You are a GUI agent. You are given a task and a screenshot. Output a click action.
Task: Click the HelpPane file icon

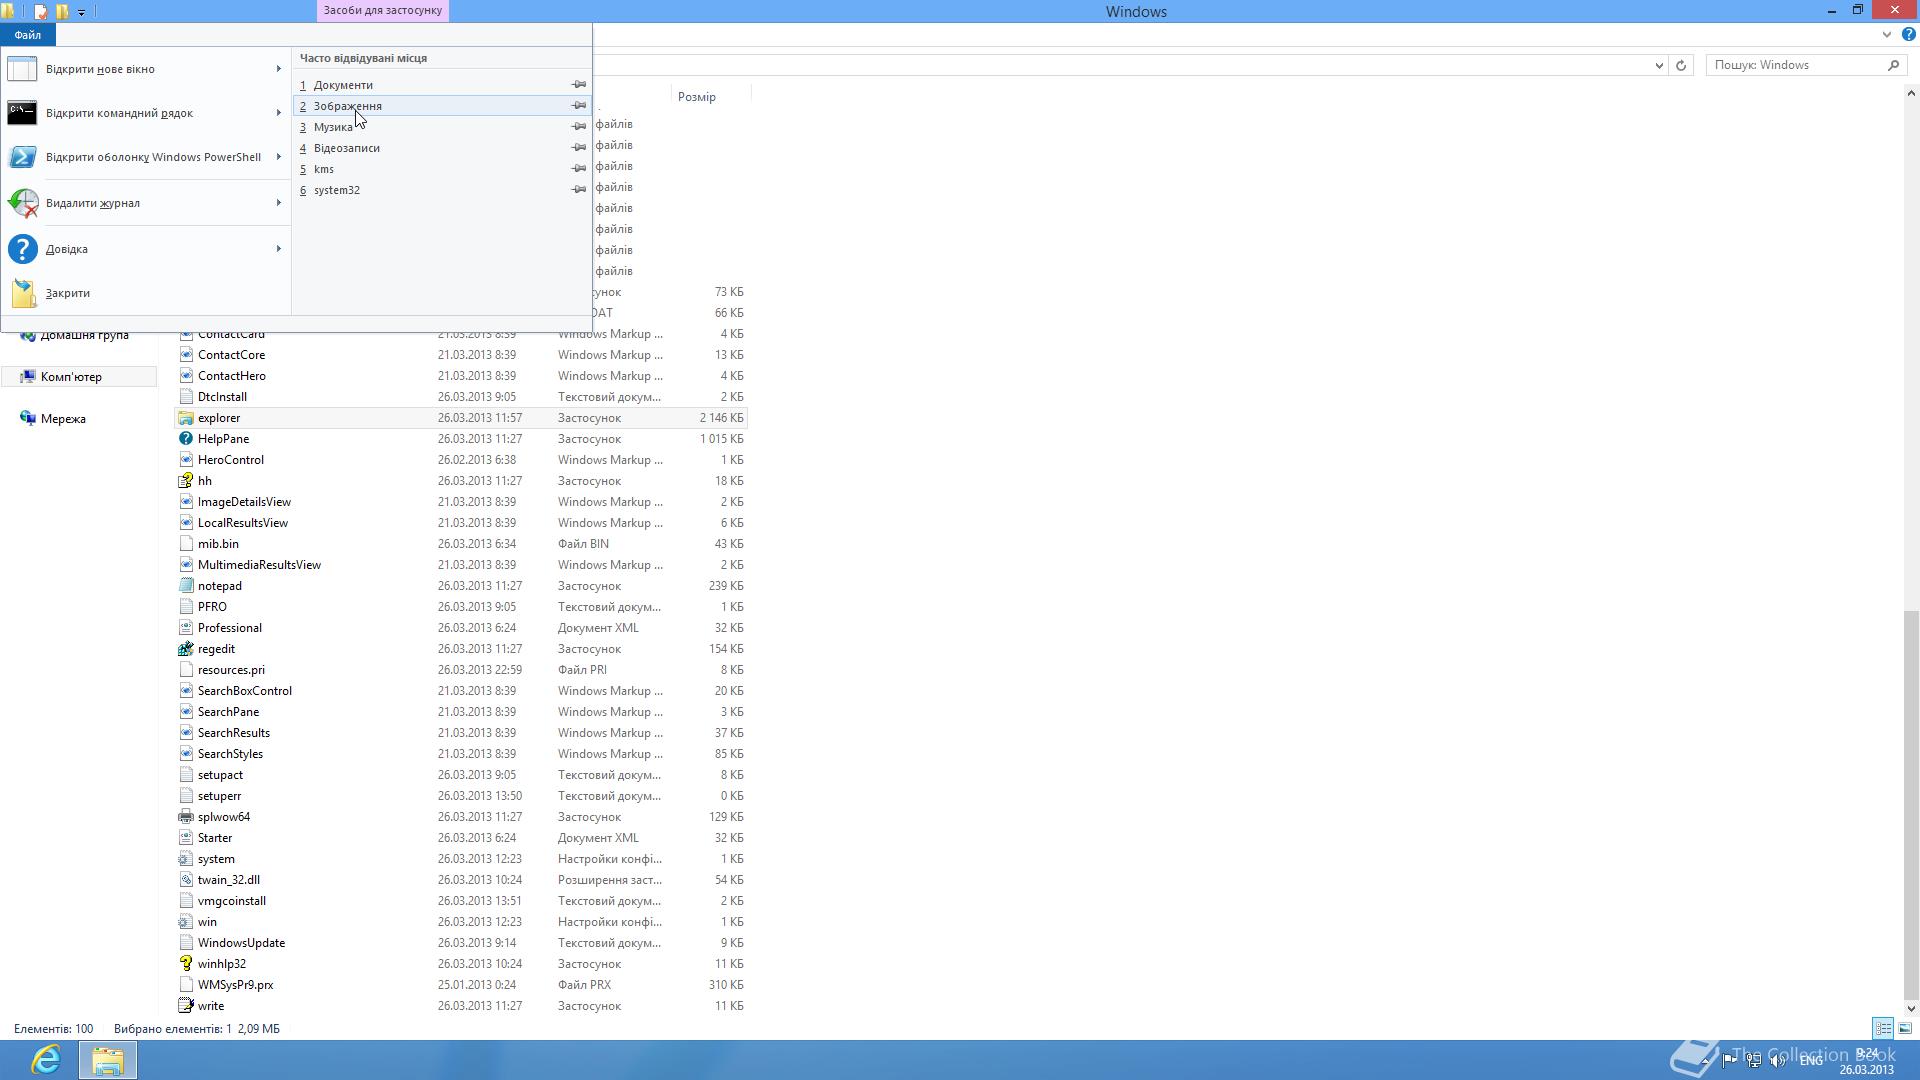(185, 439)
